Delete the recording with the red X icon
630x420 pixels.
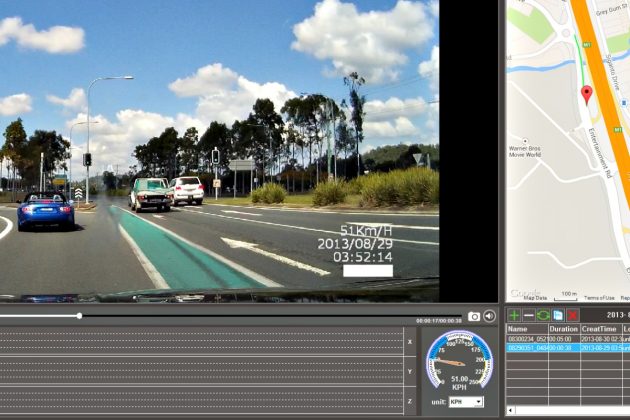(573, 316)
